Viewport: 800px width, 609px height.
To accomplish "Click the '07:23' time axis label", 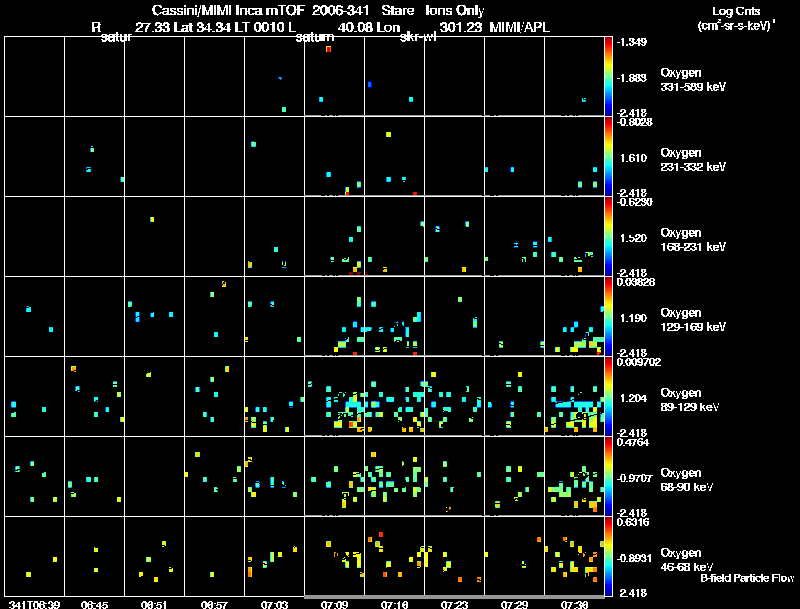I will (x=454, y=604).
